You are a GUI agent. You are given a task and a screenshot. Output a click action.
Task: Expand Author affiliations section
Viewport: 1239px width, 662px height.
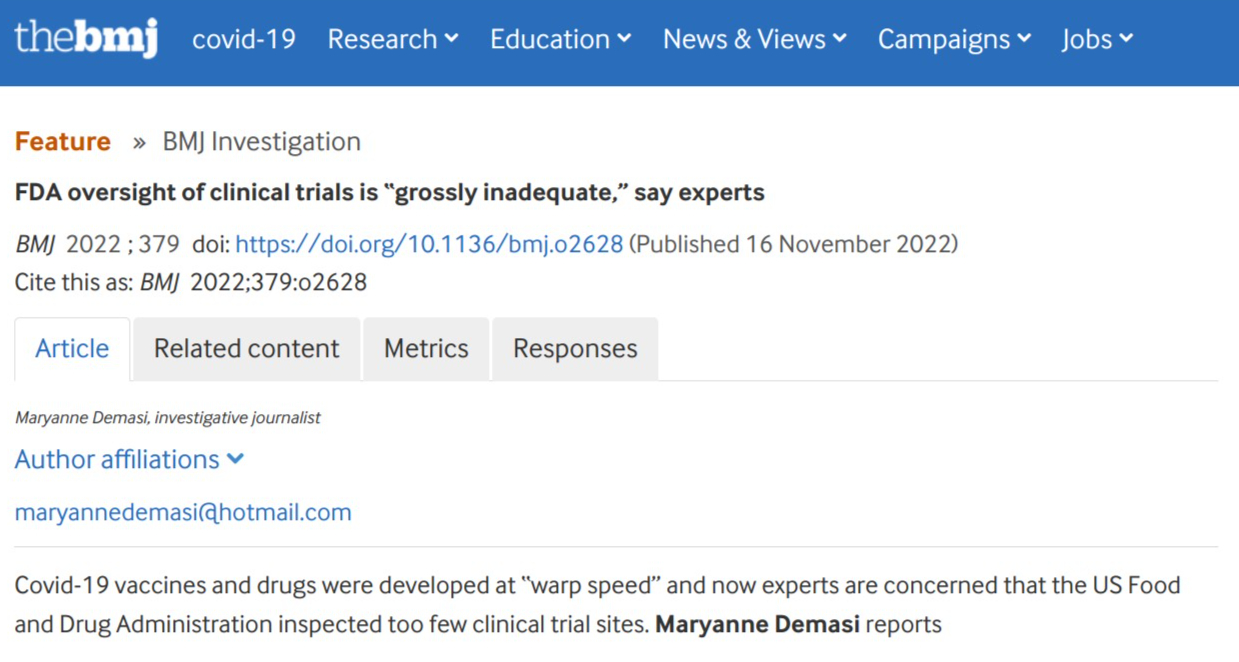(x=129, y=460)
